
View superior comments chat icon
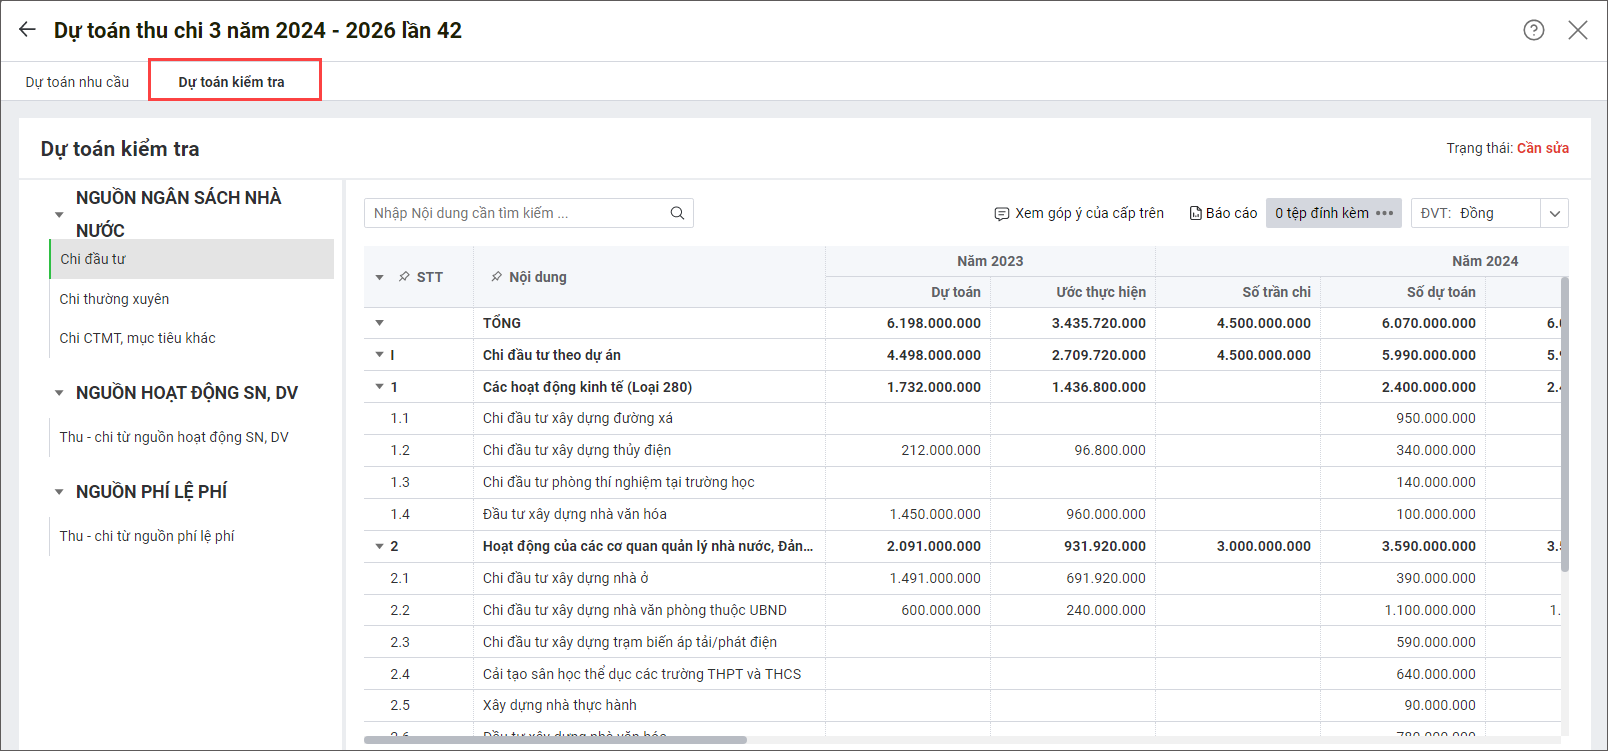[x=1001, y=214]
